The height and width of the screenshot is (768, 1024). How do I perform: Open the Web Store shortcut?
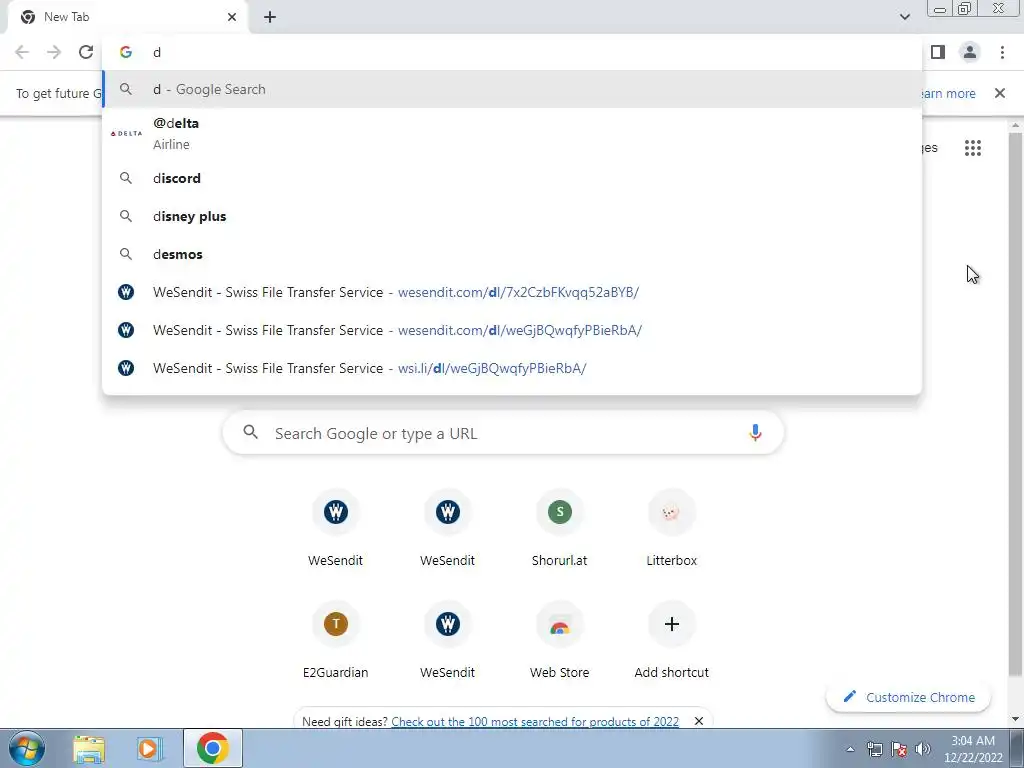[560, 642]
